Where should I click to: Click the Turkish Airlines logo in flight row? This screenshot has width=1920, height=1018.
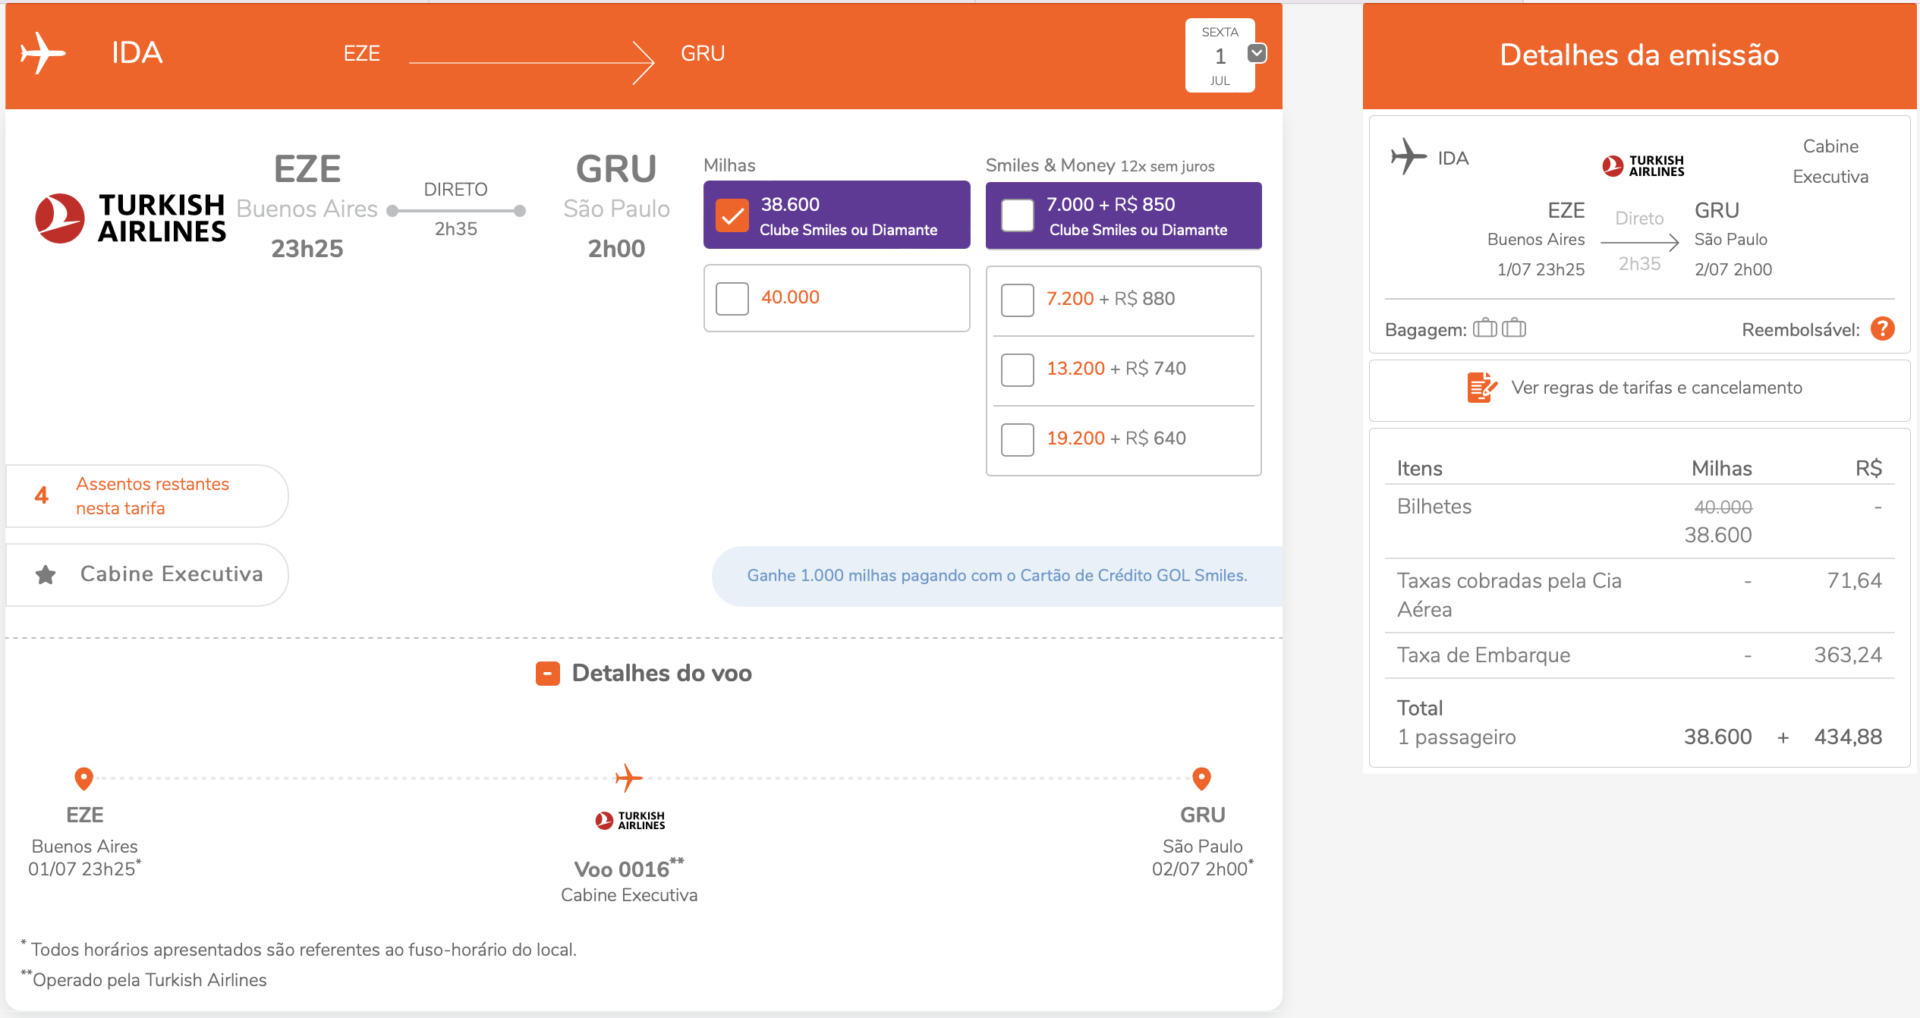point(130,218)
